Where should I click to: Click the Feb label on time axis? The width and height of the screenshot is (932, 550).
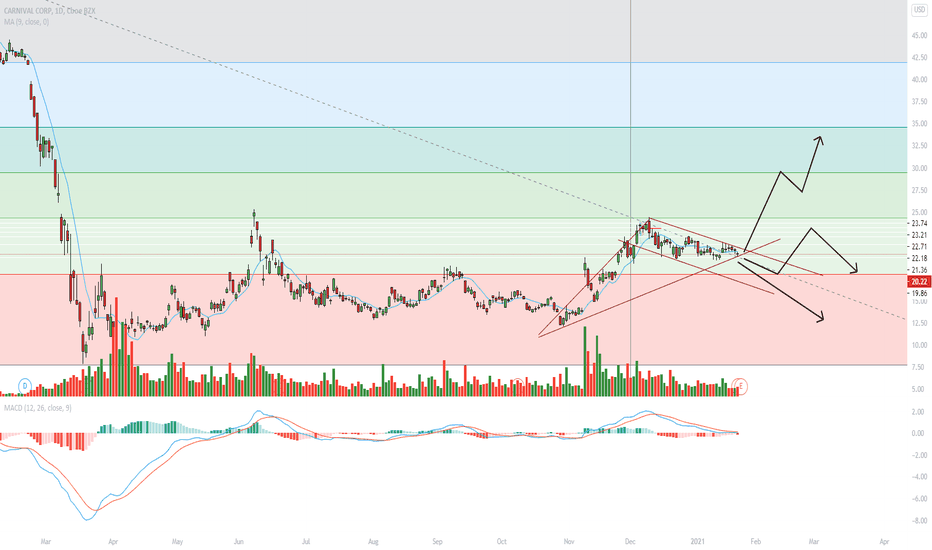tap(755, 542)
